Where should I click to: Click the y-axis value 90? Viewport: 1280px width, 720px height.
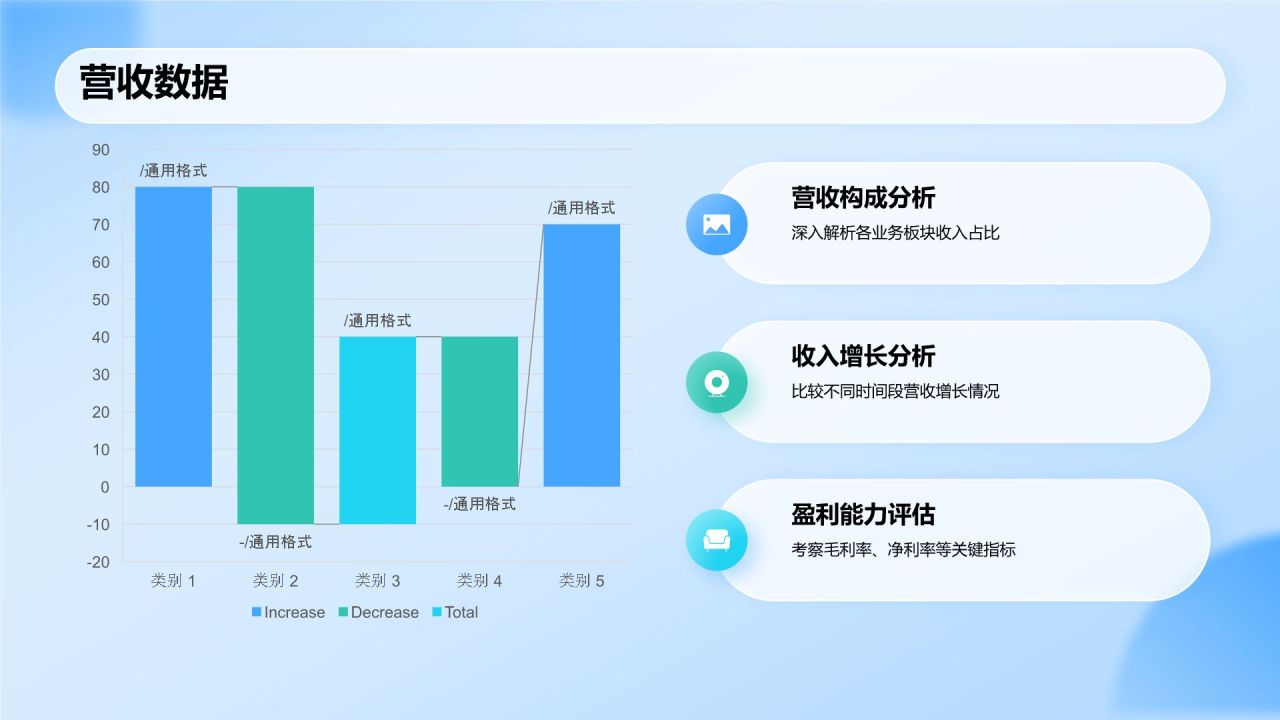[x=101, y=150]
